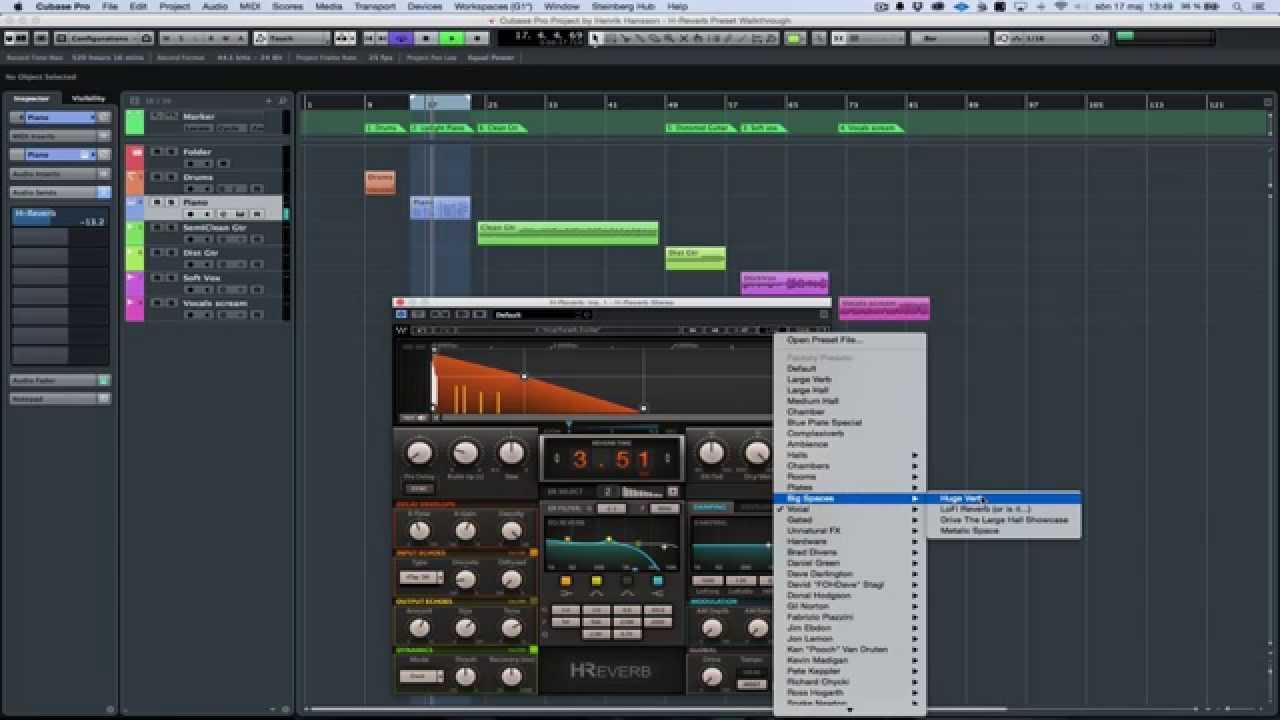
Task: Open the Input Echoes Type dropdown
Action: click(x=421, y=577)
